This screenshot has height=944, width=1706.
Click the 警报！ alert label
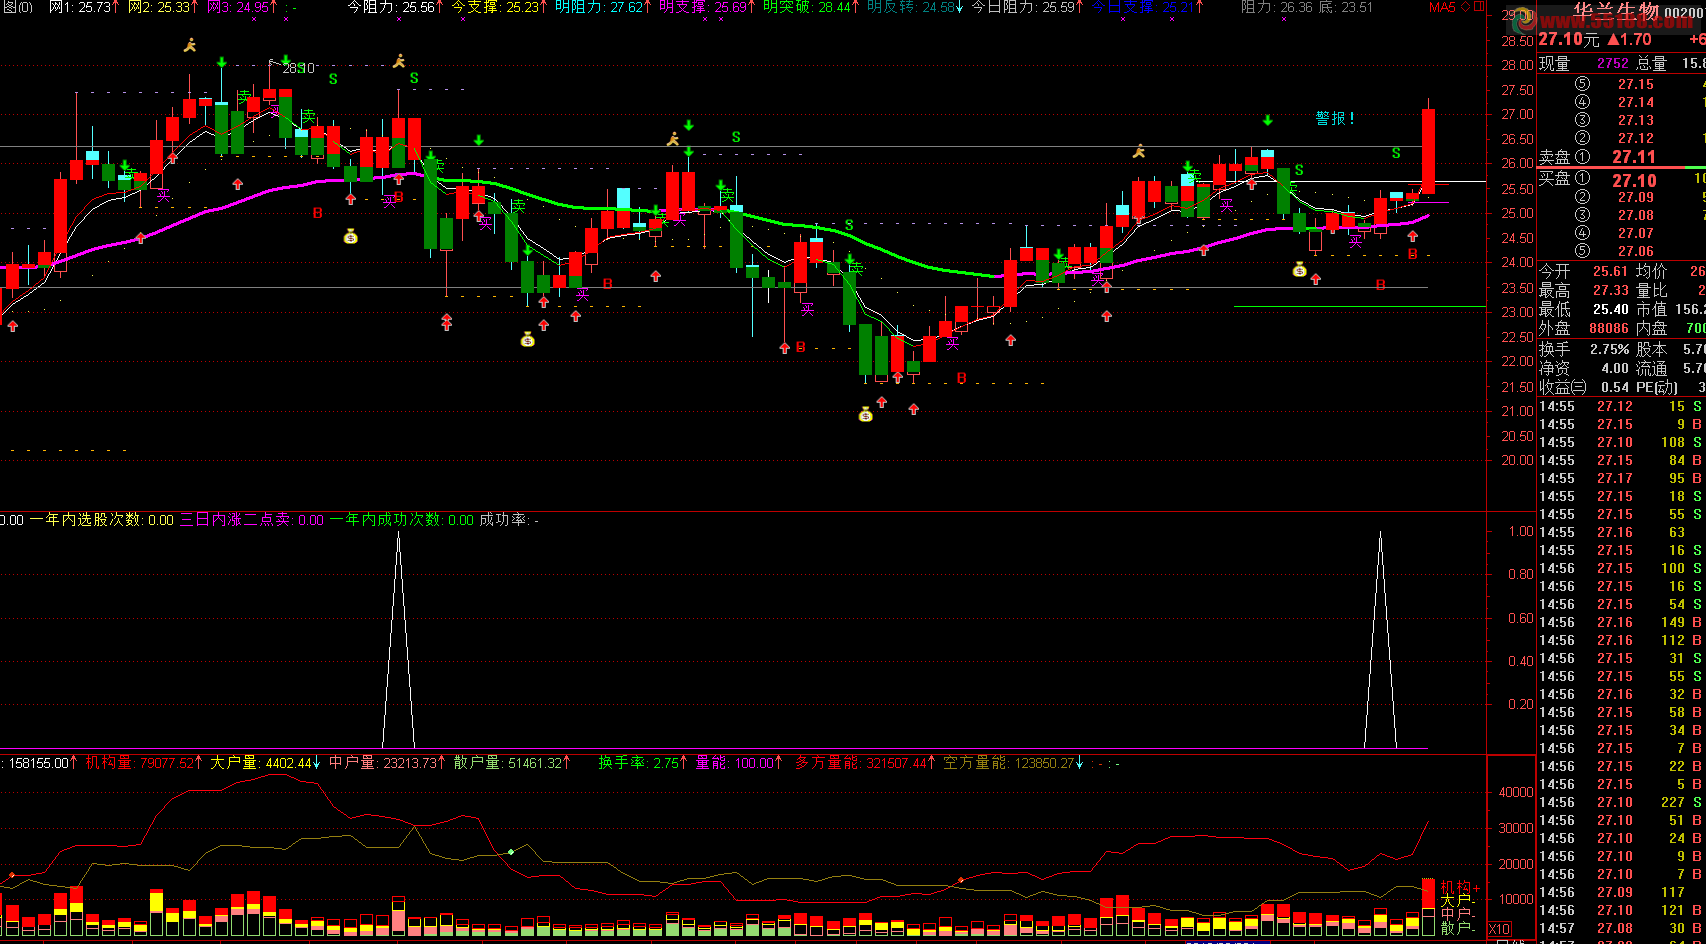[1335, 118]
